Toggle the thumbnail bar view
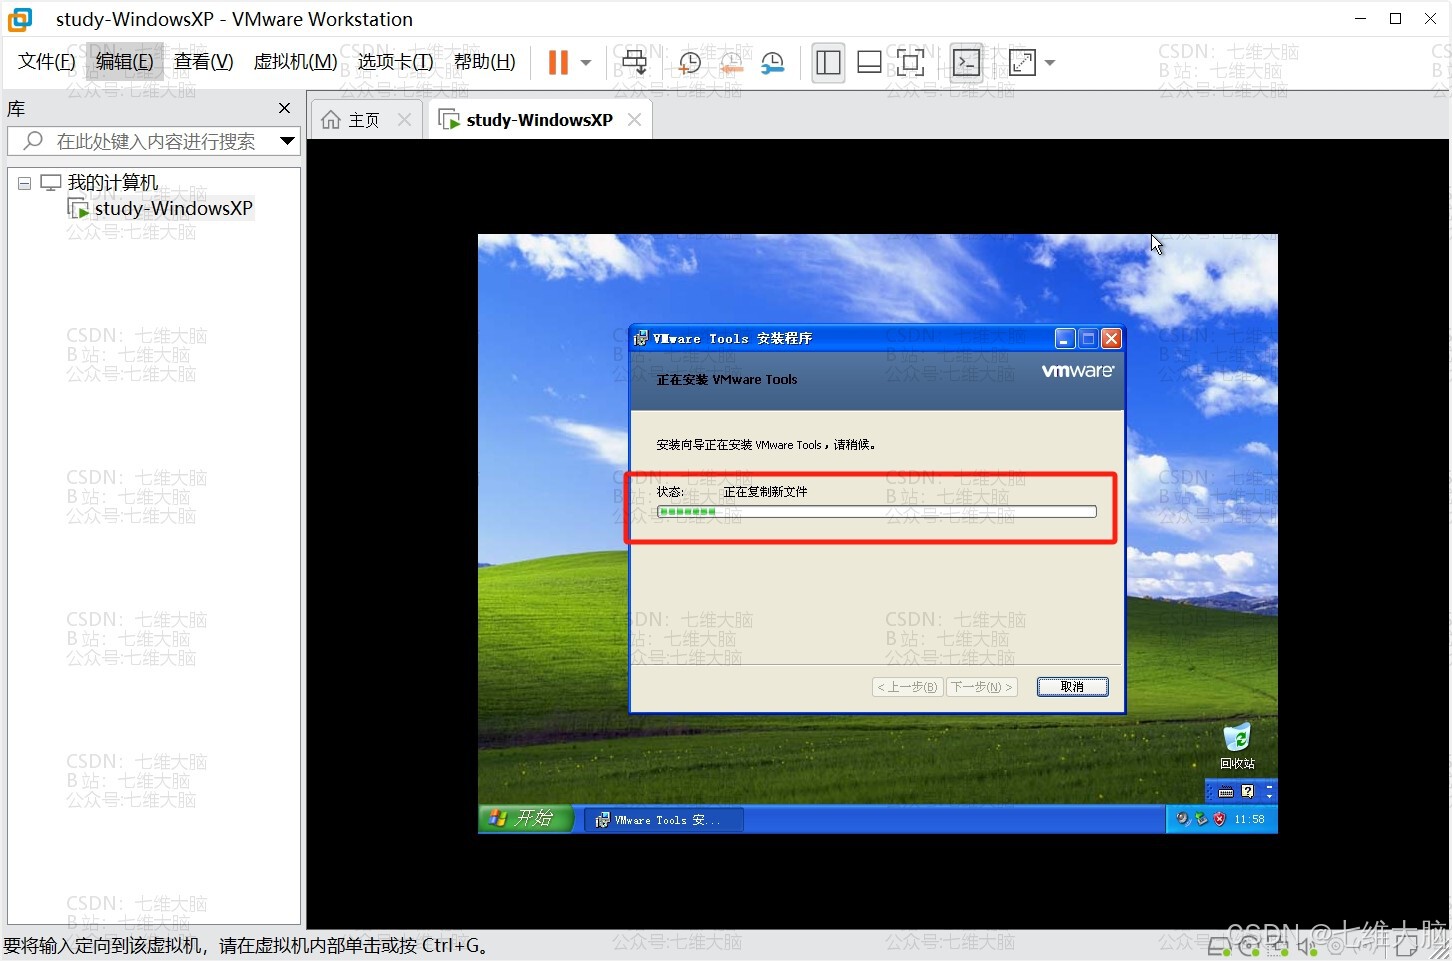The height and width of the screenshot is (961, 1452). click(869, 63)
